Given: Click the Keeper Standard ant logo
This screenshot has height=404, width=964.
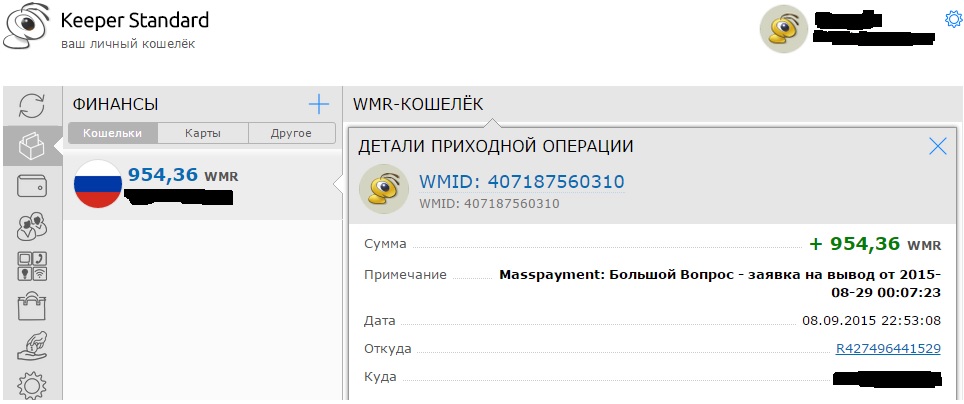Looking at the screenshot, I should 27,26.
